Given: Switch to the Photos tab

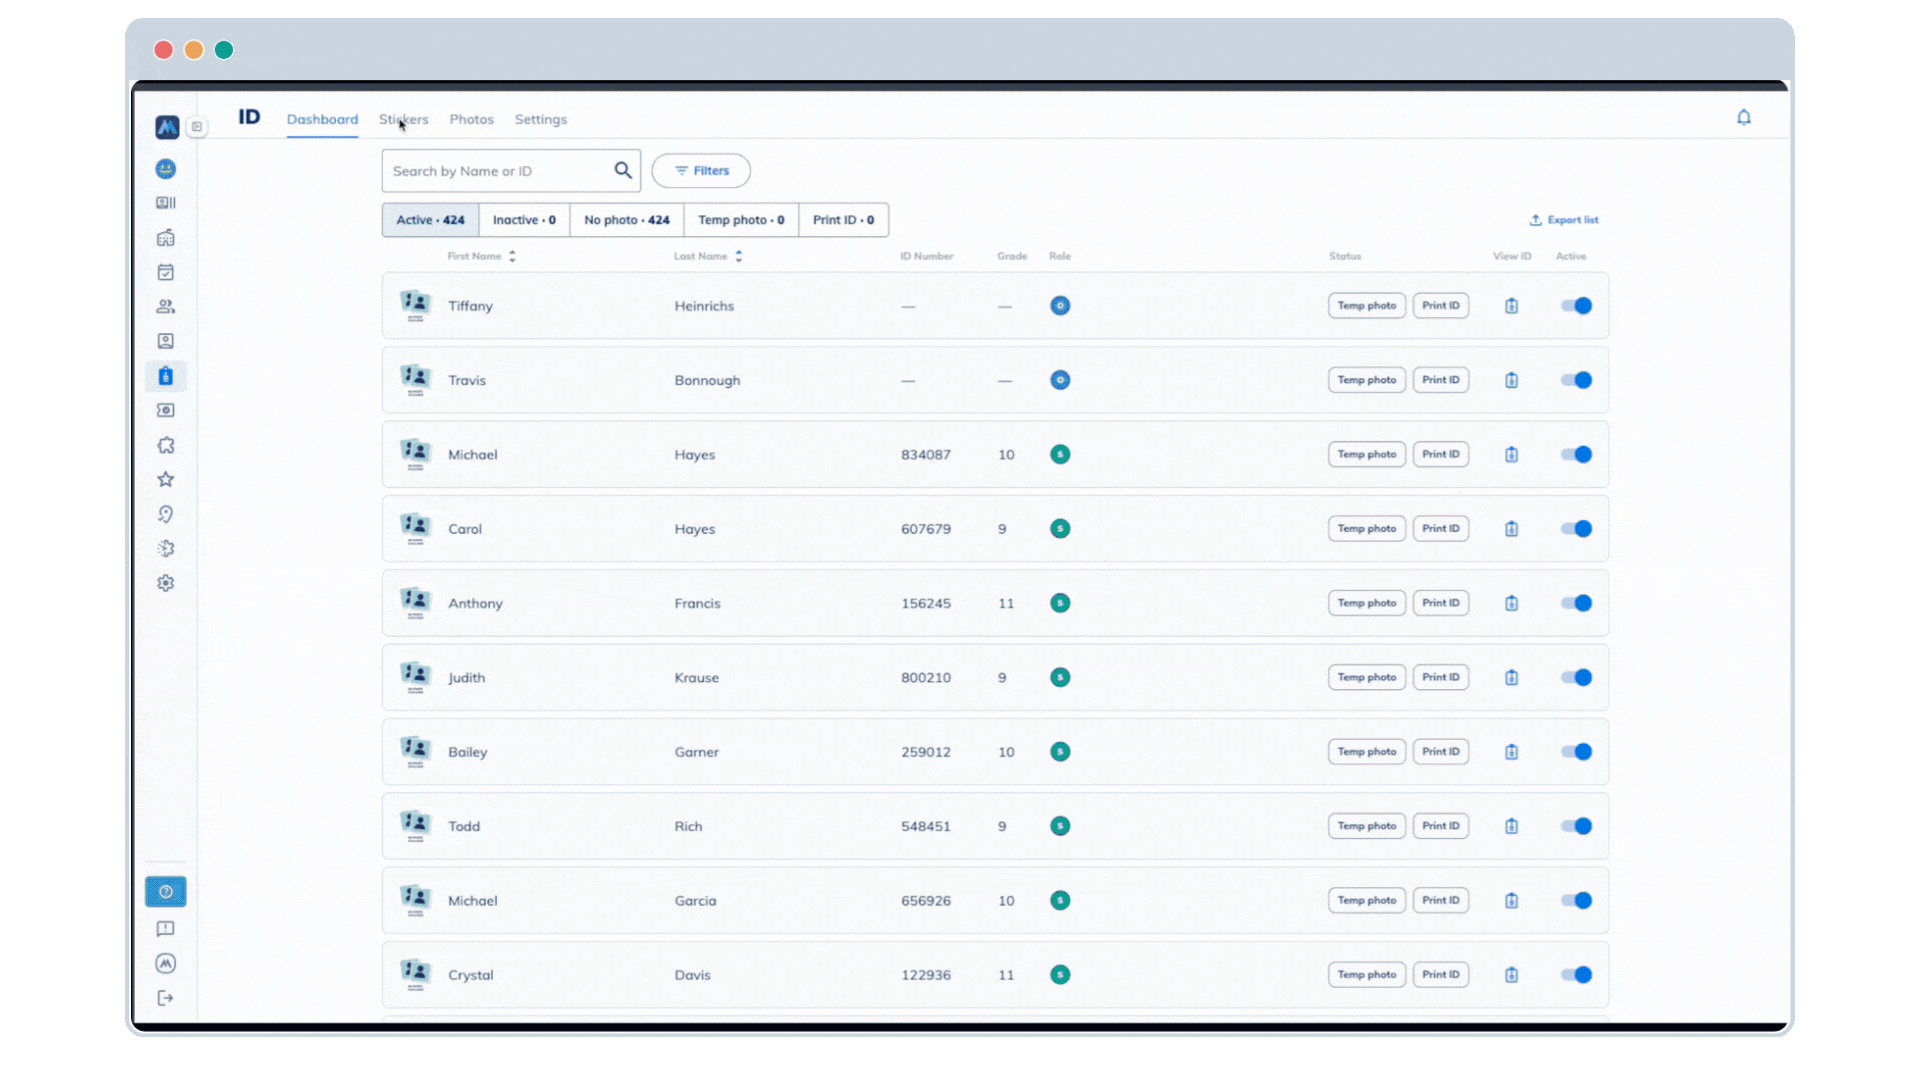Looking at the screenshot, I should click(x=471, y=119).
